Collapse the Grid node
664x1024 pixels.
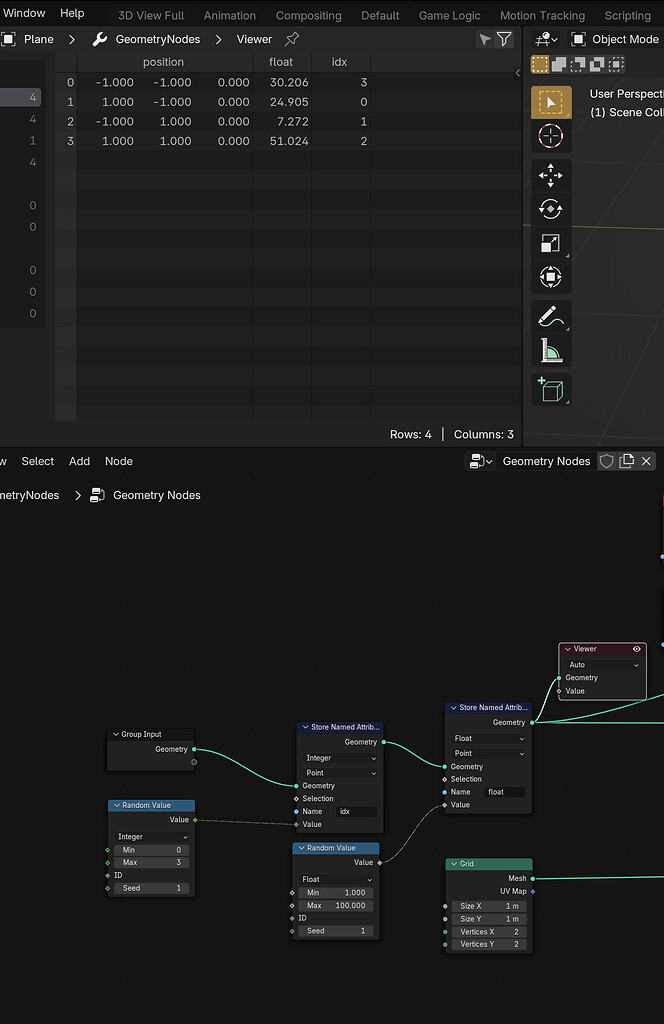[x=454, y=864]
